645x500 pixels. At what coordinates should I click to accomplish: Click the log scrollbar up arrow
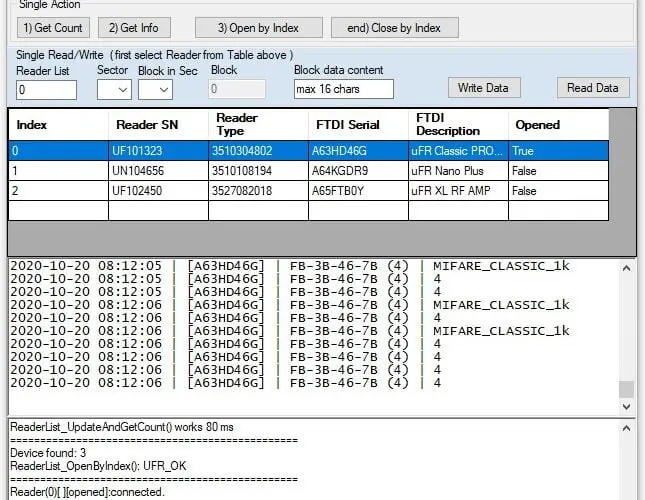626,269
